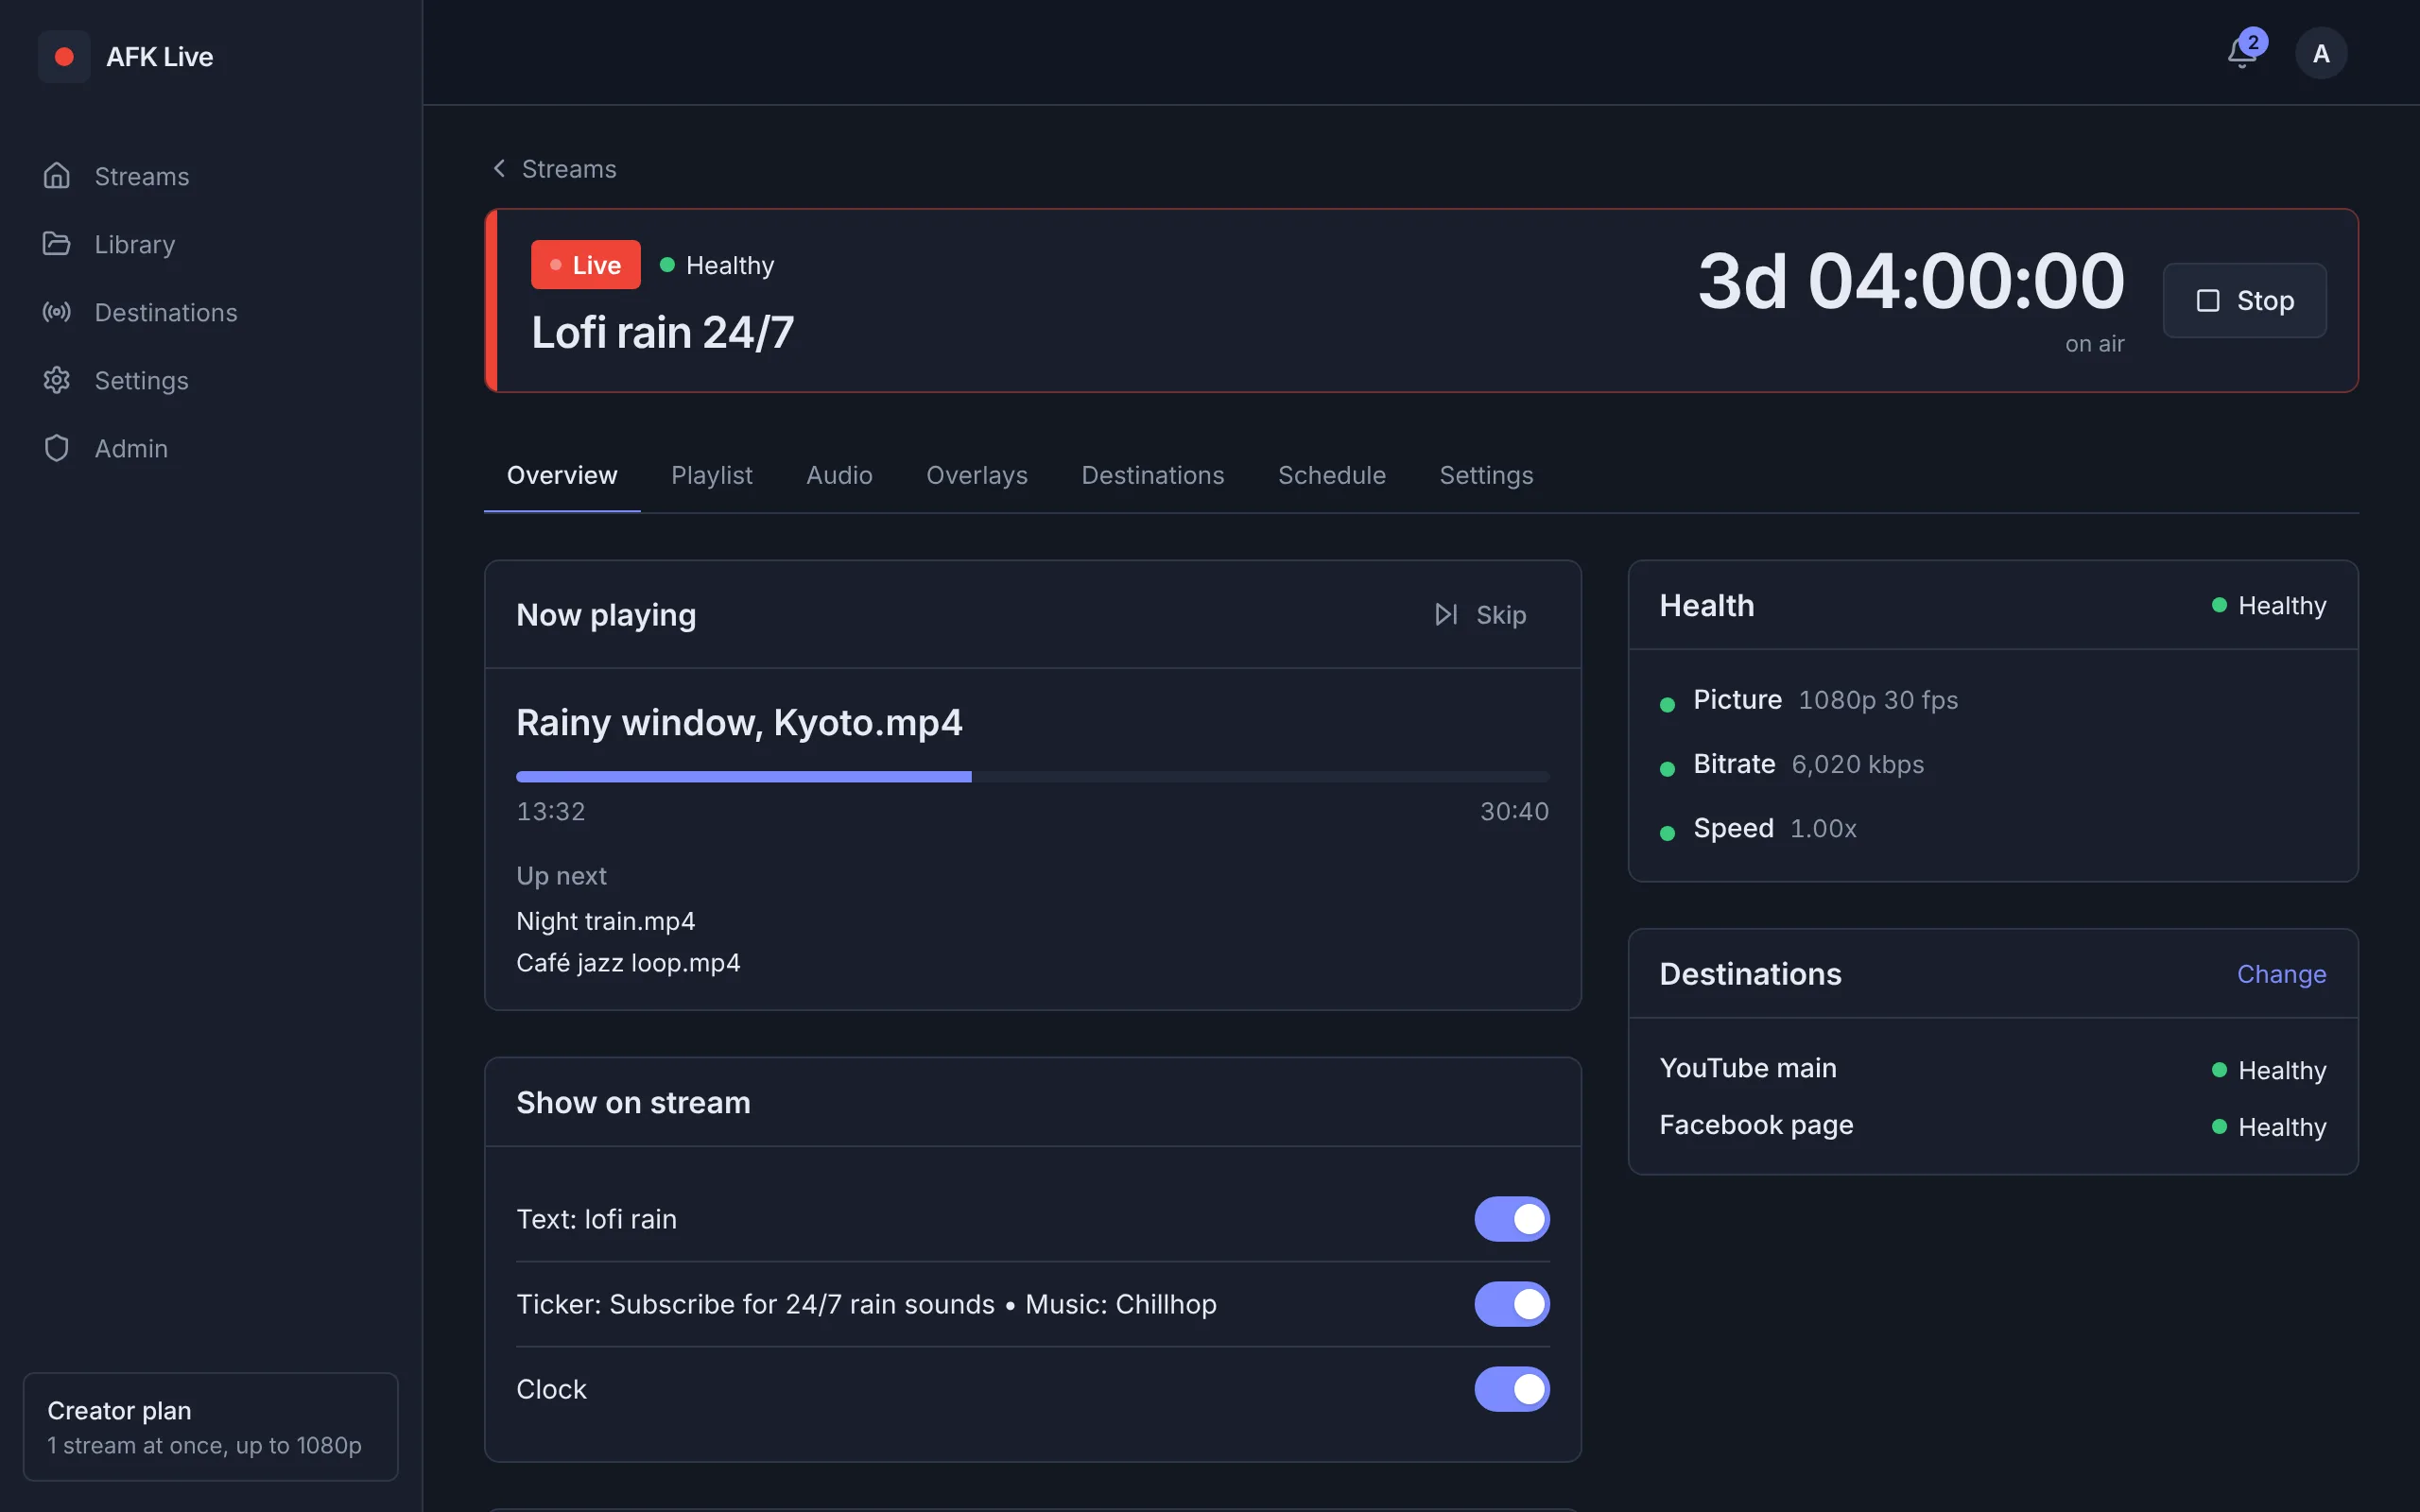Click the elapsed time 13:32
Screen dimensions: 2420x1512
click(x=551, y=811)
